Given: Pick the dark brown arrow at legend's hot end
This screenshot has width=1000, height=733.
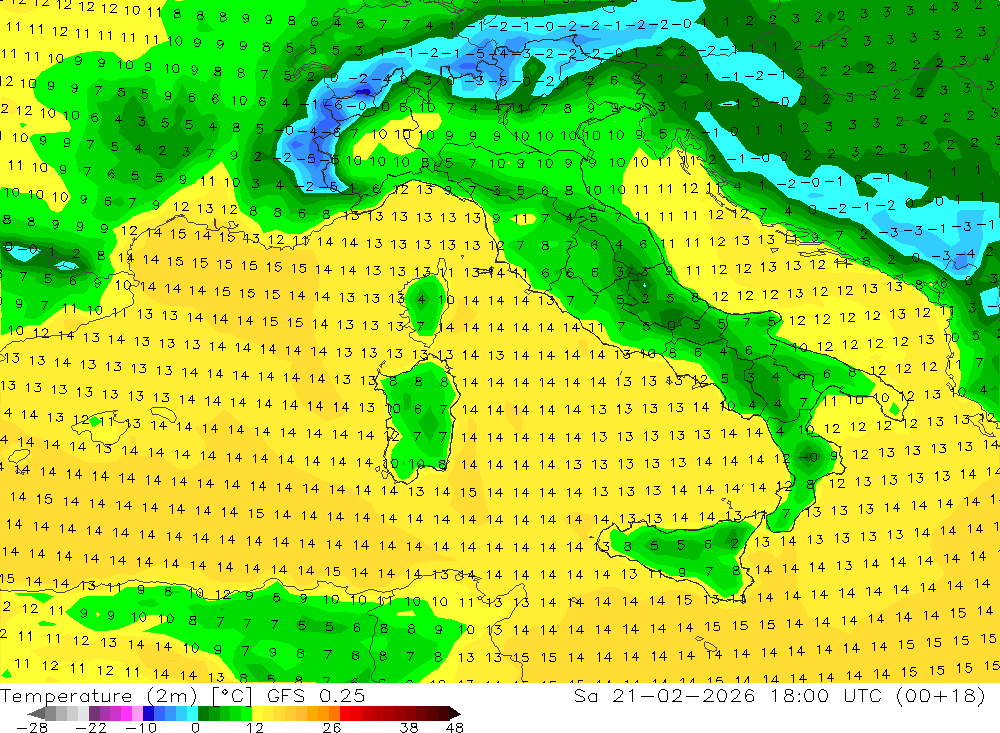Looking at the screenshot, I should [454, 713].
